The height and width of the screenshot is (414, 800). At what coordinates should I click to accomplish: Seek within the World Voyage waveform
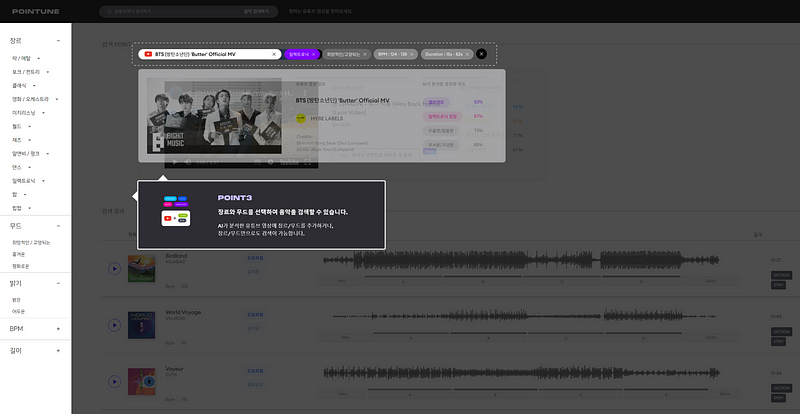tap(524, 316)
